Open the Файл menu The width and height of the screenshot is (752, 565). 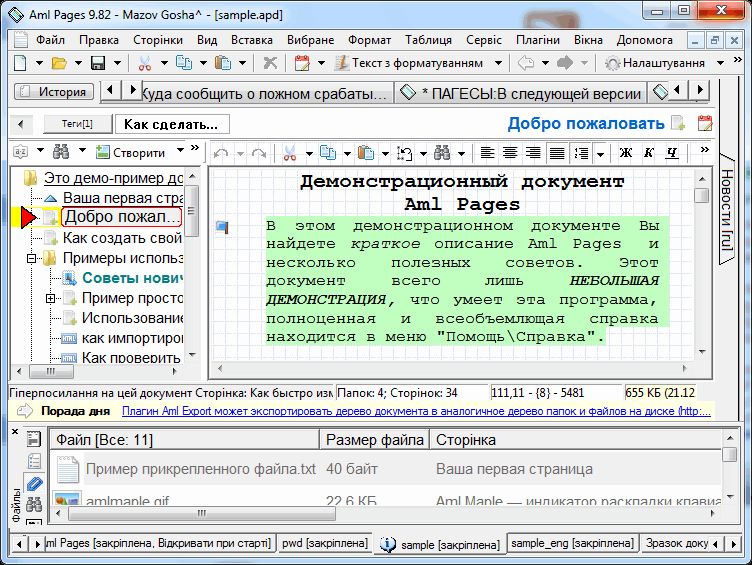tap(50, 40)
